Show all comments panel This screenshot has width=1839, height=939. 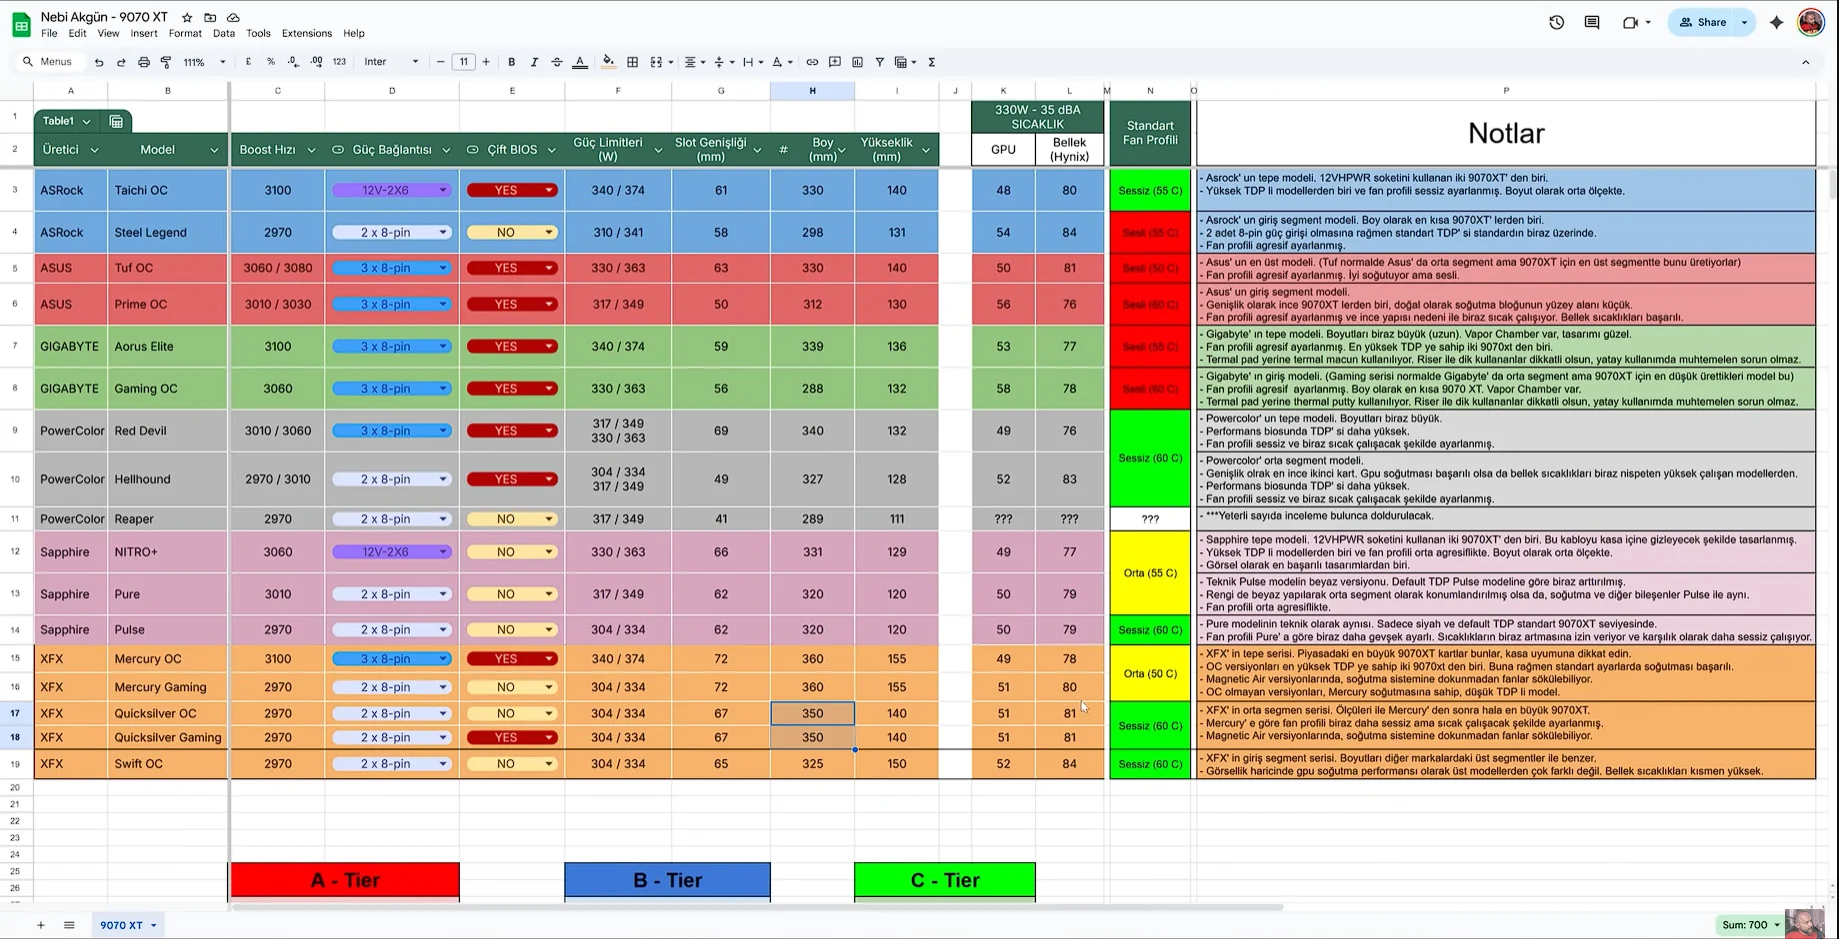[1592, 22]
